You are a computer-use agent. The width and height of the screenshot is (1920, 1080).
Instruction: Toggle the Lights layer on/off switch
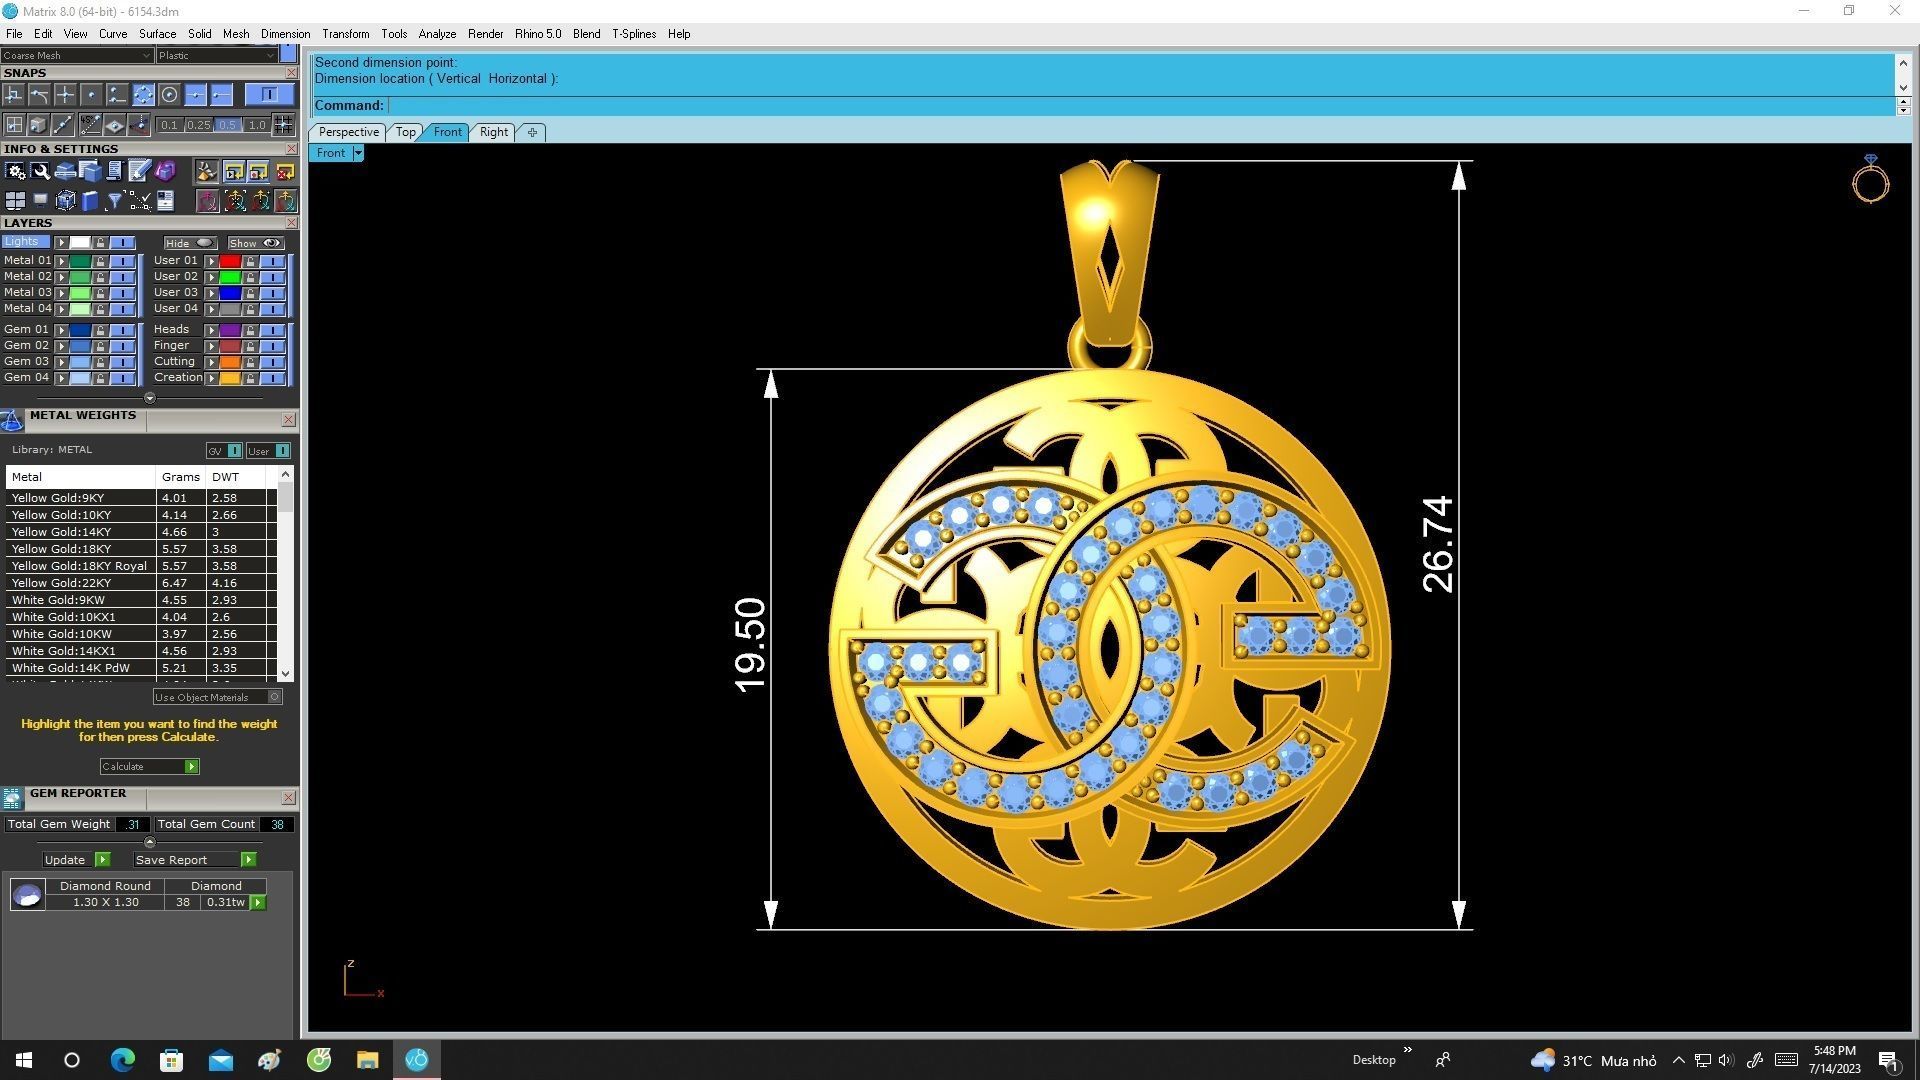point(122,243)
